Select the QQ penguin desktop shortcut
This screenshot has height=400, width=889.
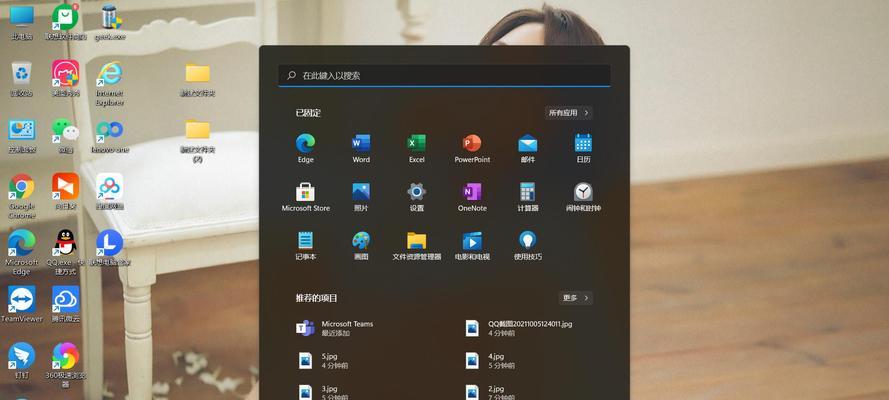tap(66, 252)
